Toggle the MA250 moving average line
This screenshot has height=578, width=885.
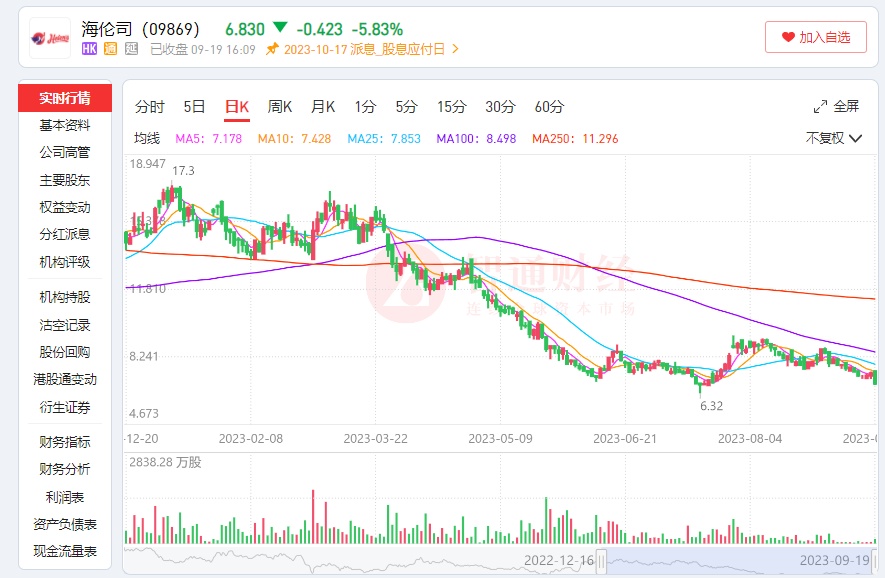pos(575,138)
